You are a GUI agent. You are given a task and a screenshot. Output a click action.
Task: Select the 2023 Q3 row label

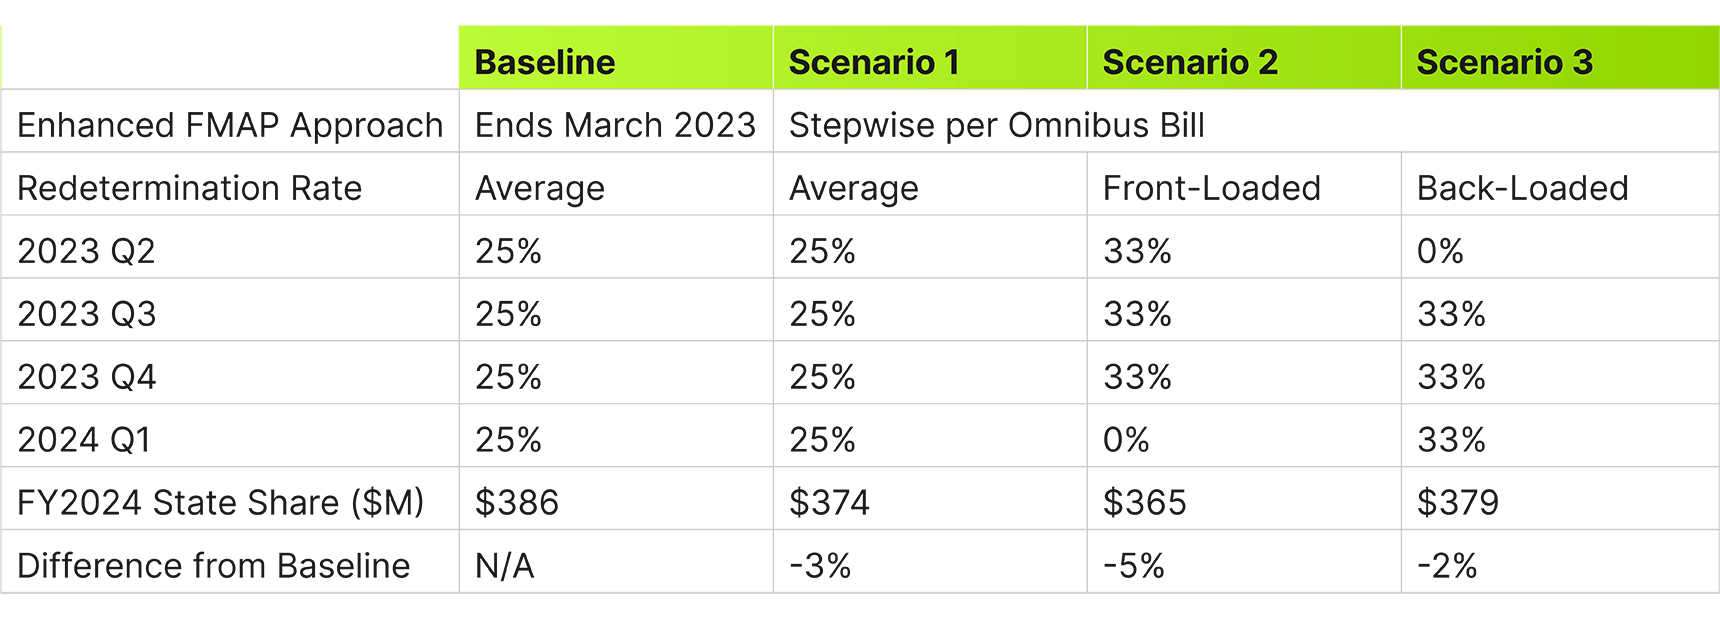coord(87,314)
